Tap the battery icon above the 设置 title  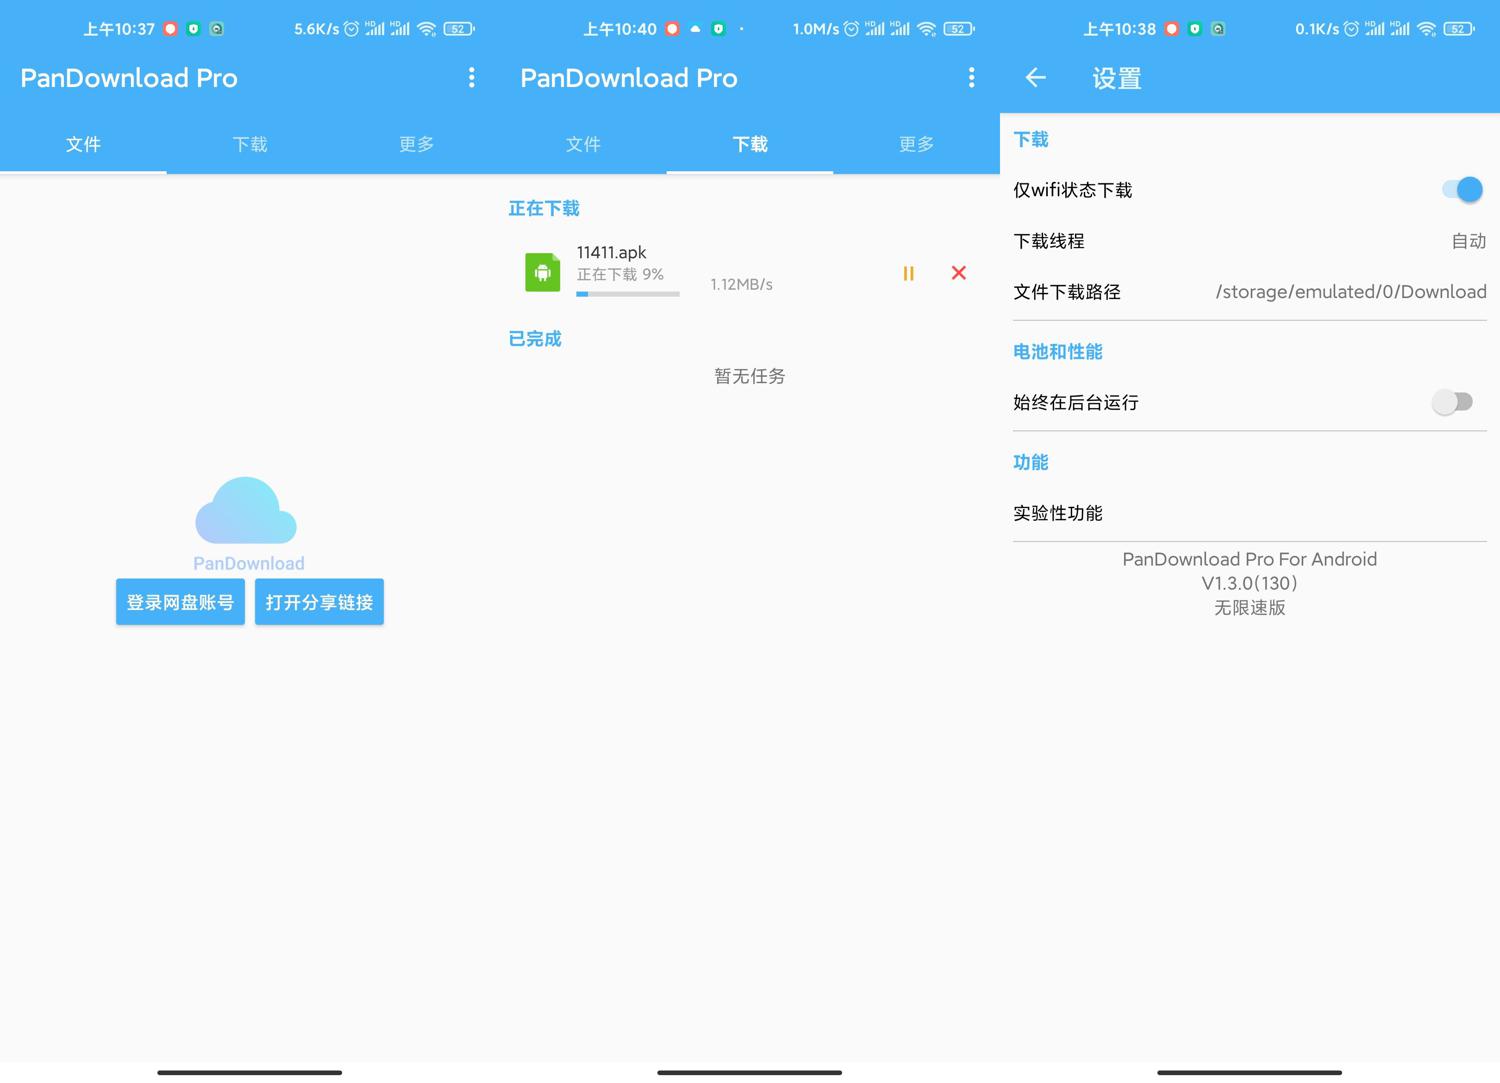pos(1460,29)
